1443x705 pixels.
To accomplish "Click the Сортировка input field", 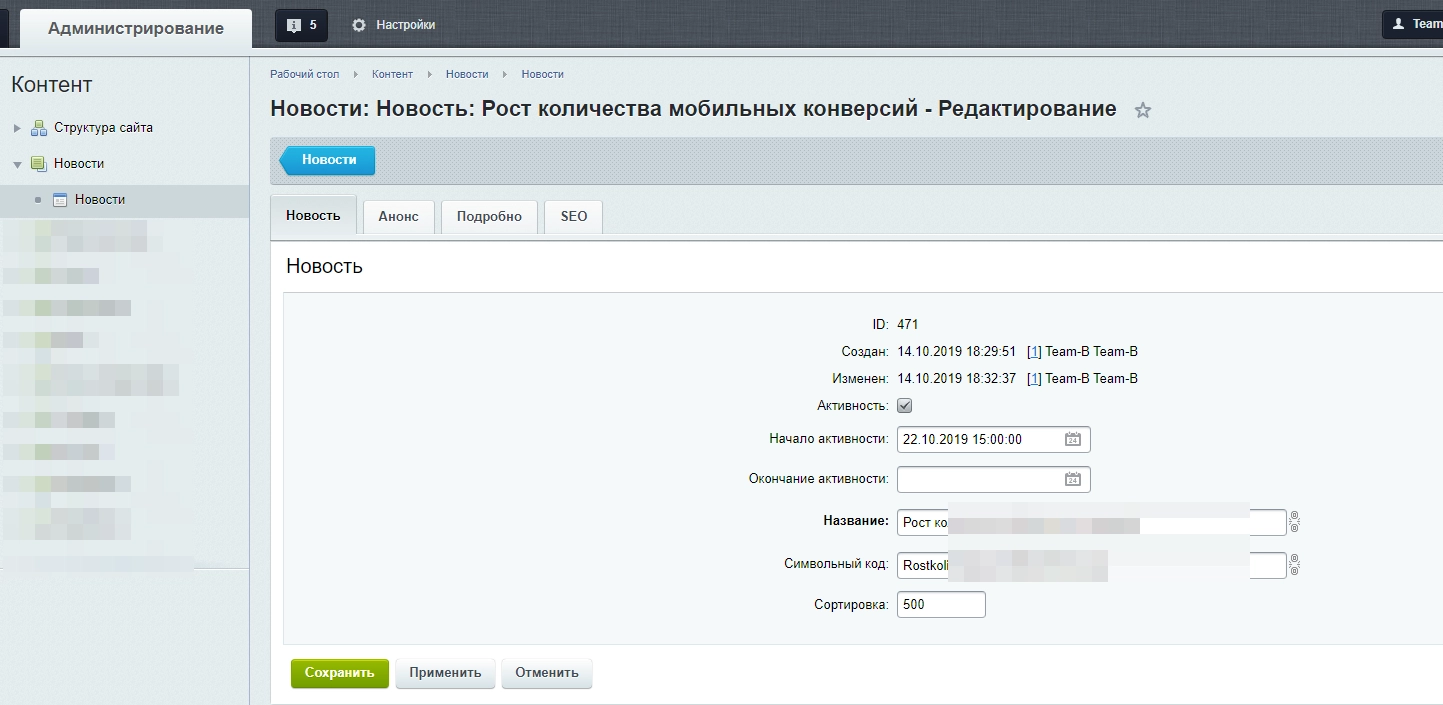I will pyautogui.click(x=940, y=605).
